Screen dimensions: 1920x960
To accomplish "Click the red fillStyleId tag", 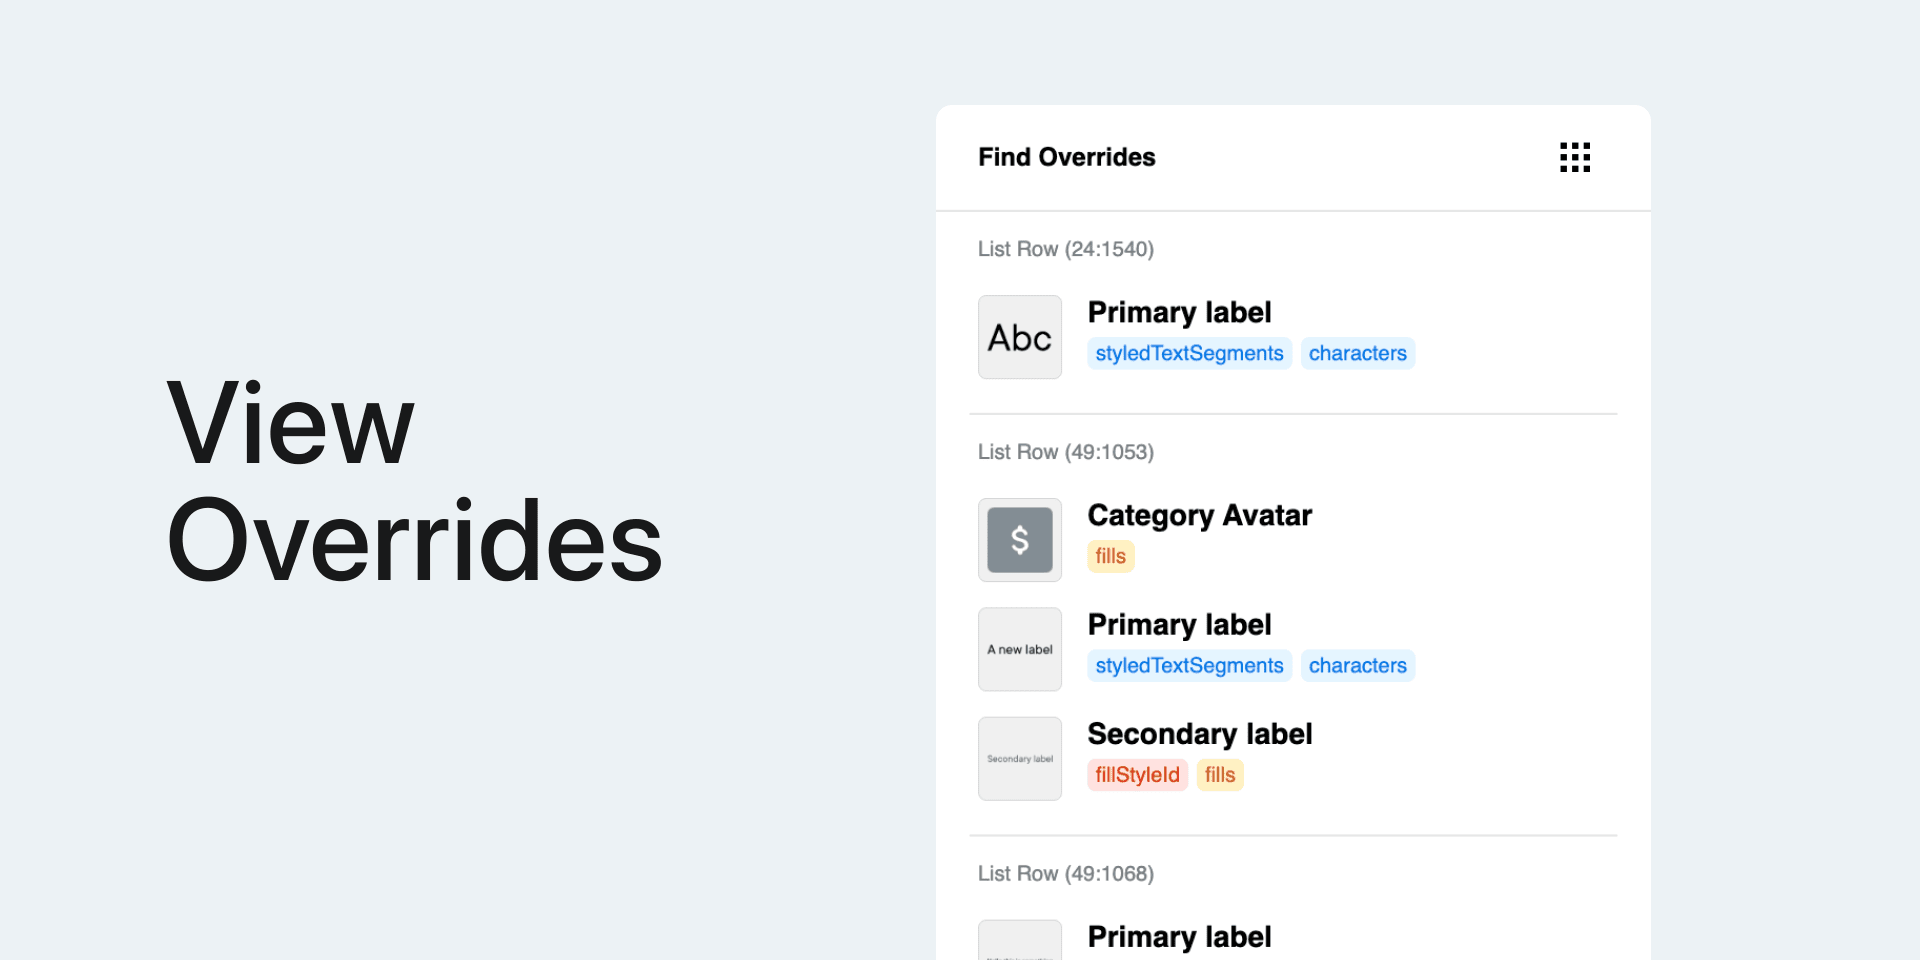I will point(1137,775).
